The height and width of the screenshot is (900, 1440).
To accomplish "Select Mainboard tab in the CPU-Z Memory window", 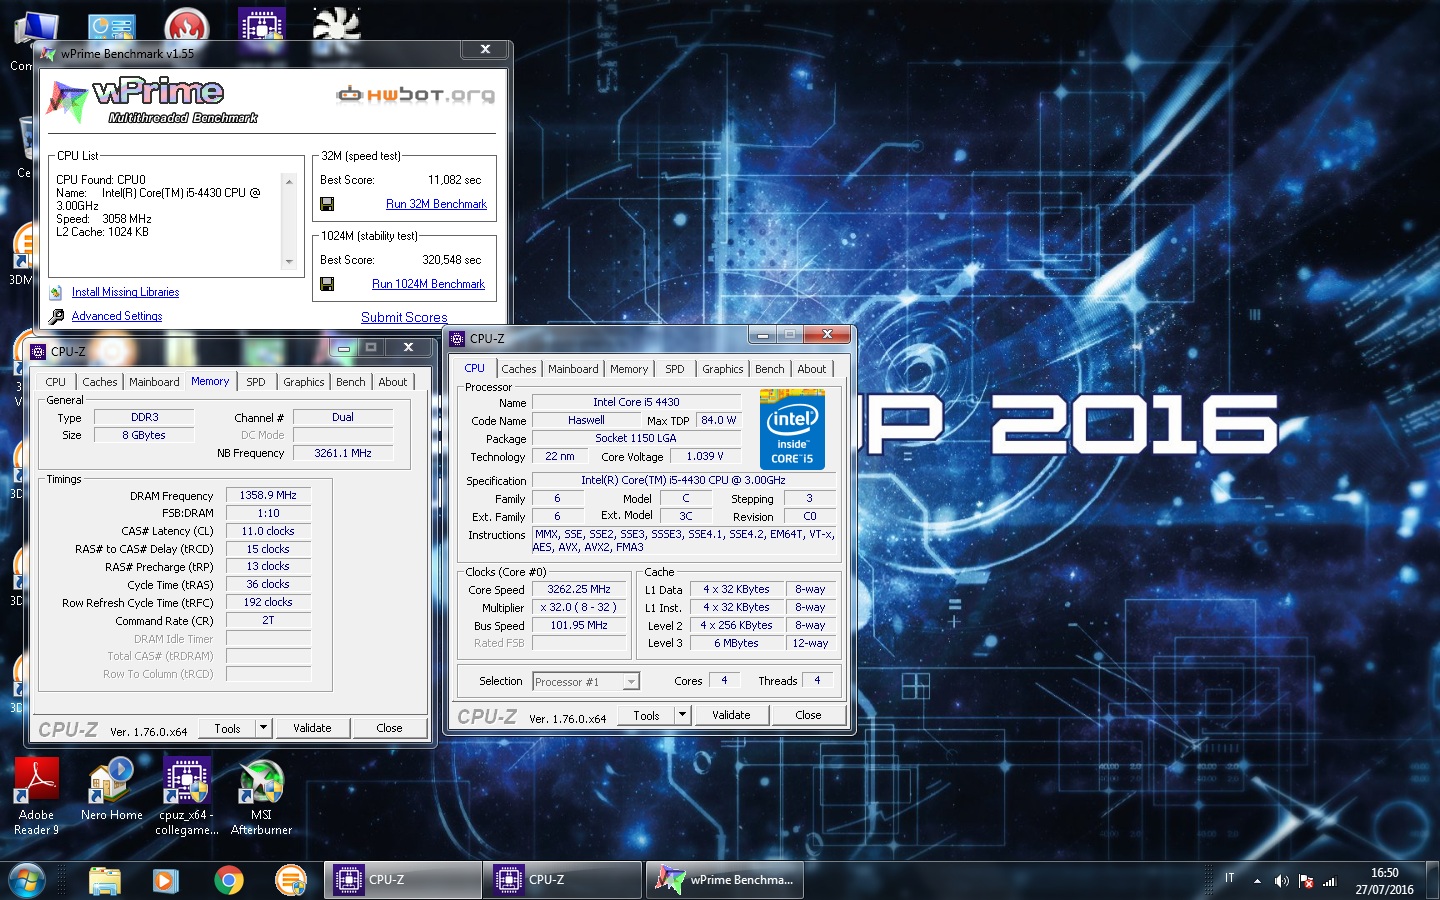I will tap(154, 382).
